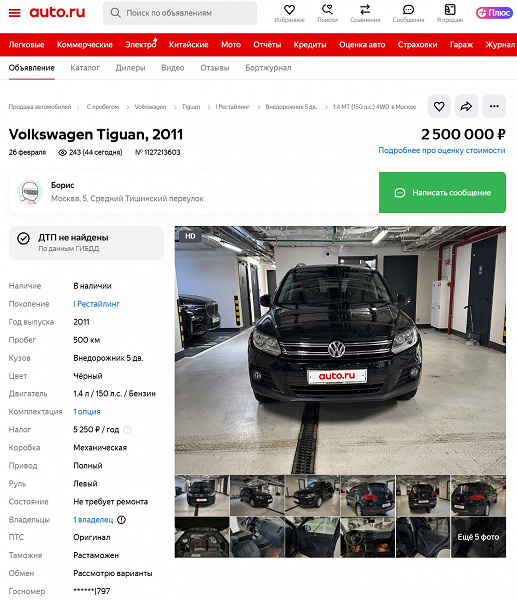Image resolution: width=517 pixels, height=600 pixels.
Task: Focus the Поиск по объявлениям search field
Action: (x=180, y=13)
